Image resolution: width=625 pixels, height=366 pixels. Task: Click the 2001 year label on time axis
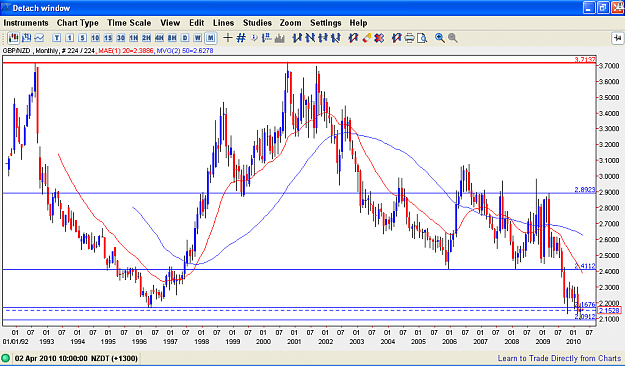294,342
